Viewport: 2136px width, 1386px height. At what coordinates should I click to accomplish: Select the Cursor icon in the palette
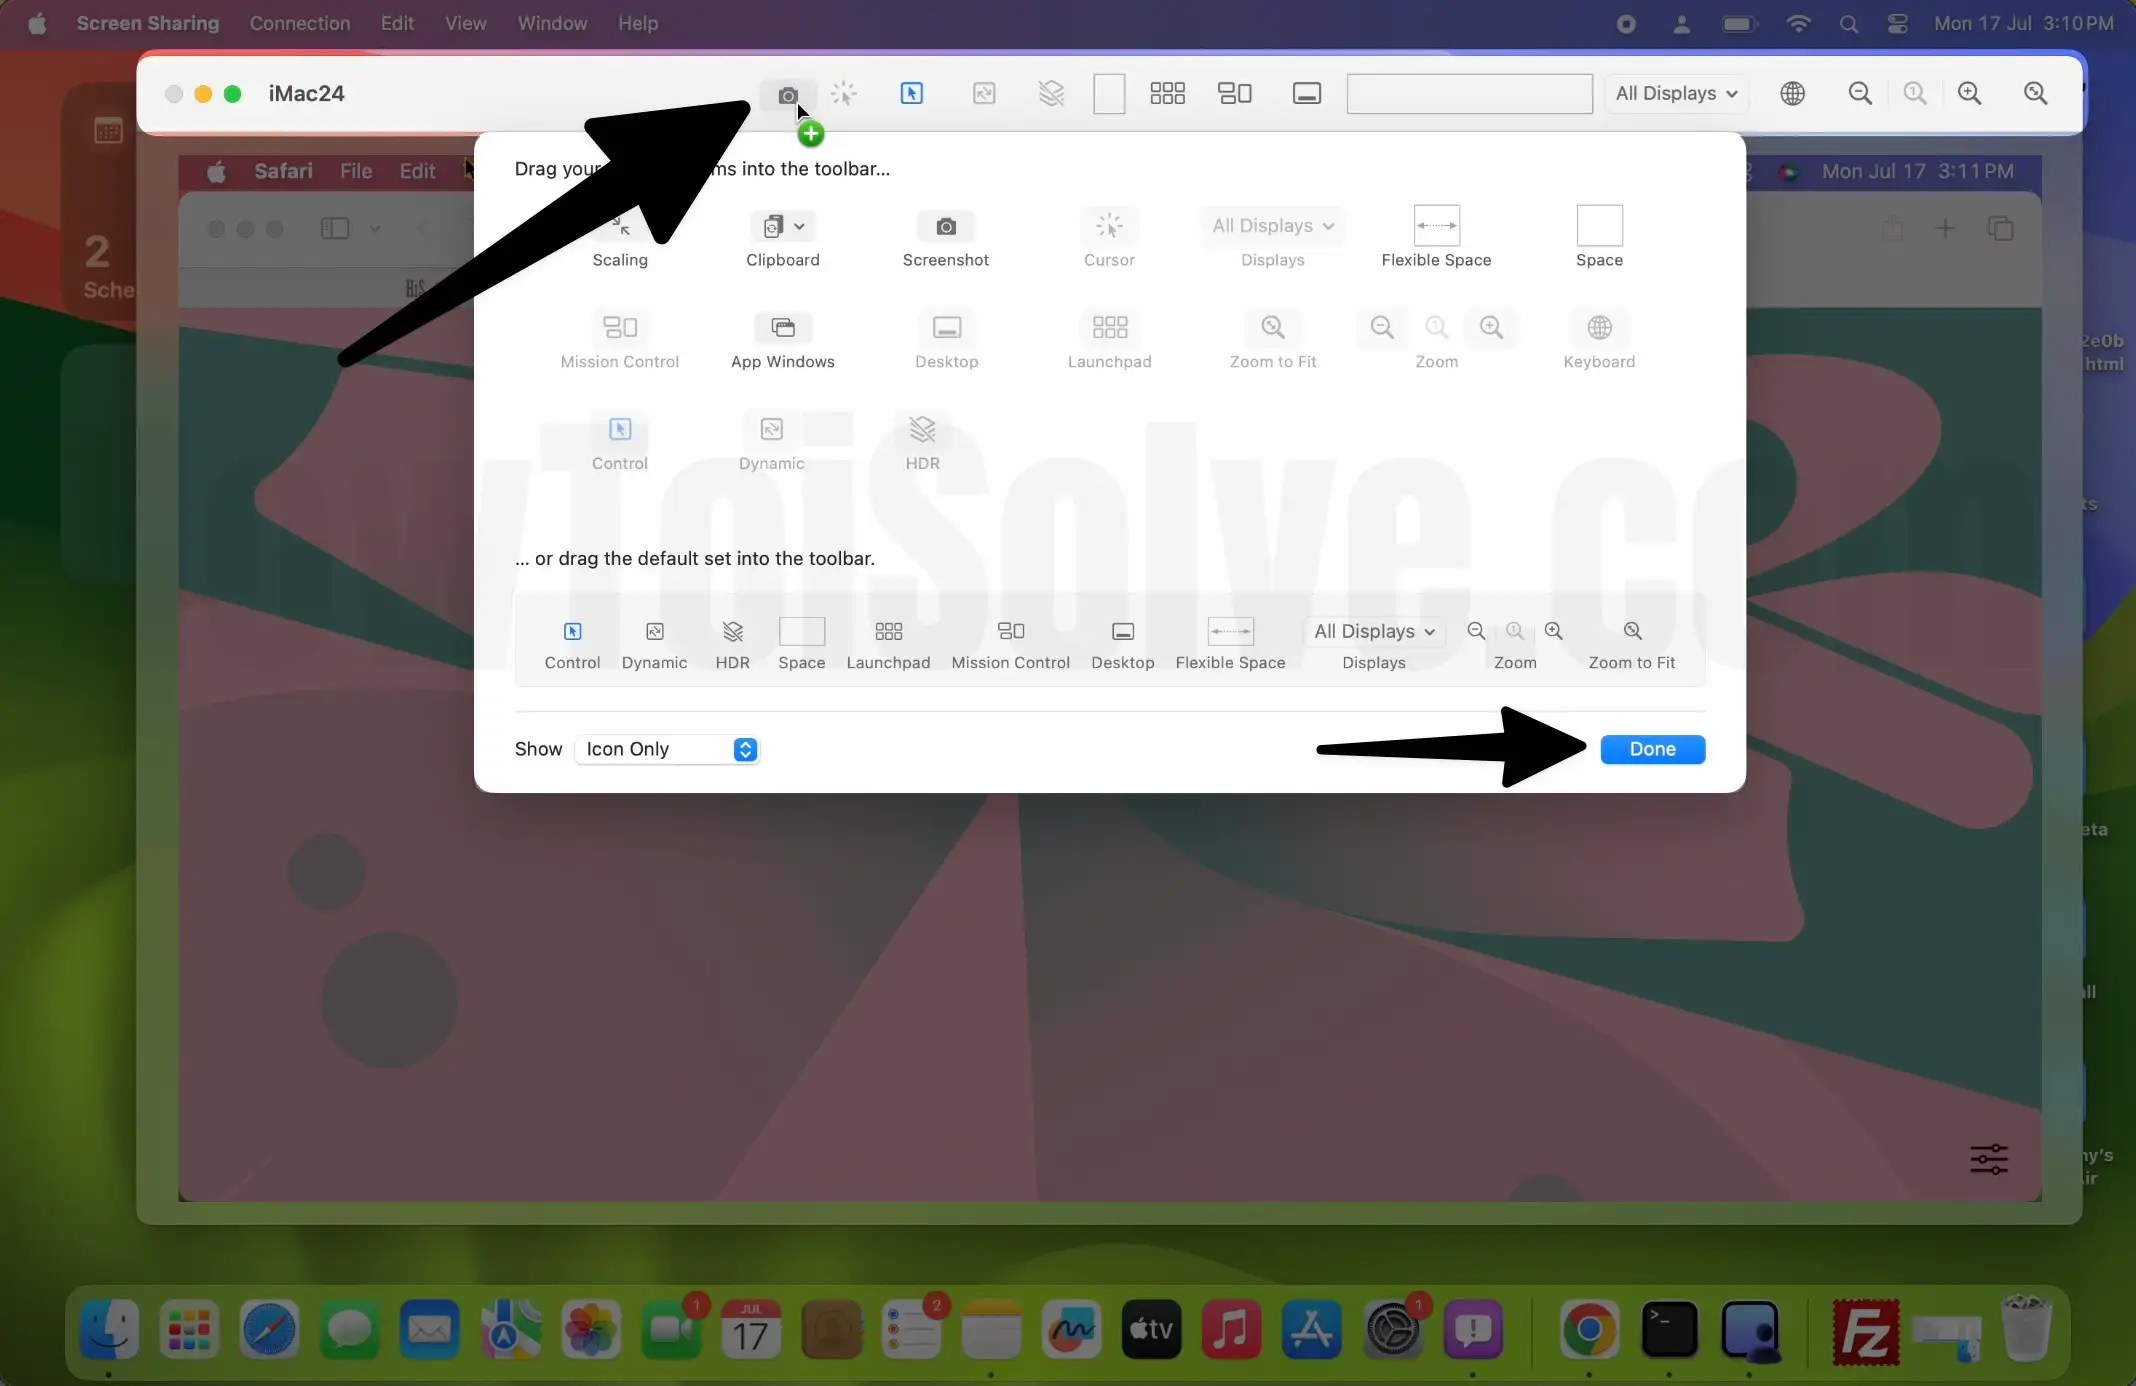[x=1108, y=227]
